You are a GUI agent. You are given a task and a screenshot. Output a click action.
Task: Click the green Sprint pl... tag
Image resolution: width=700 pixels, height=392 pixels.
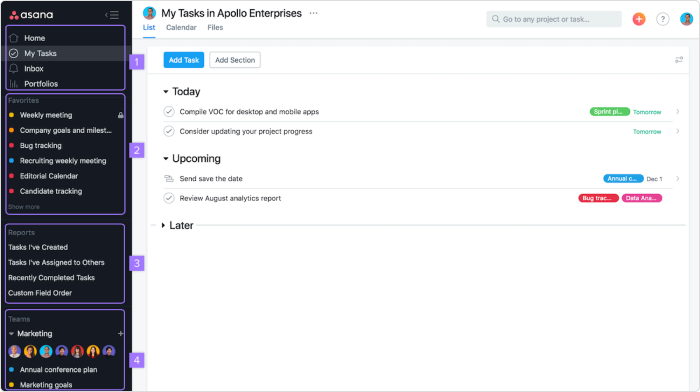tap(609, 112)
